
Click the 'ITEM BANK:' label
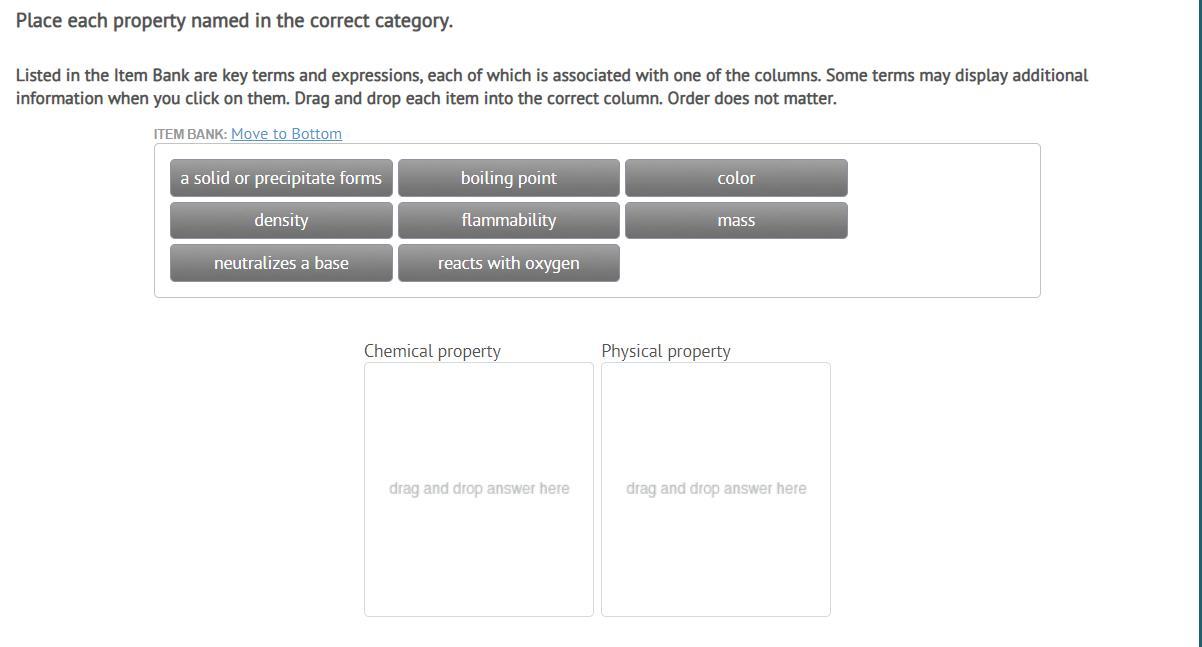[x=190, y=134]
